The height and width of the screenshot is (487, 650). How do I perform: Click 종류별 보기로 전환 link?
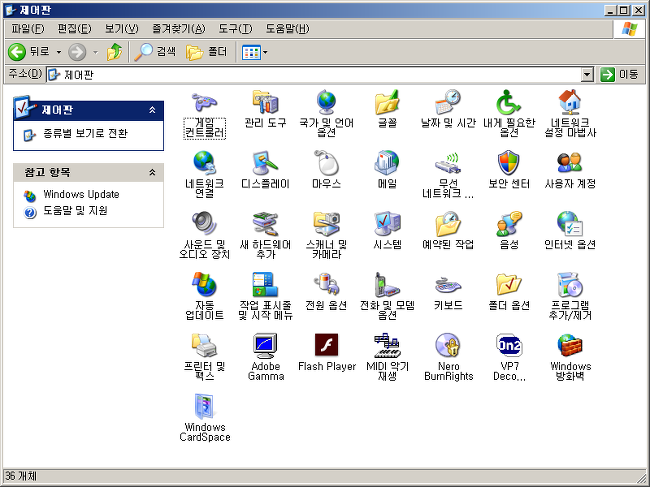(x=85, y=133)
